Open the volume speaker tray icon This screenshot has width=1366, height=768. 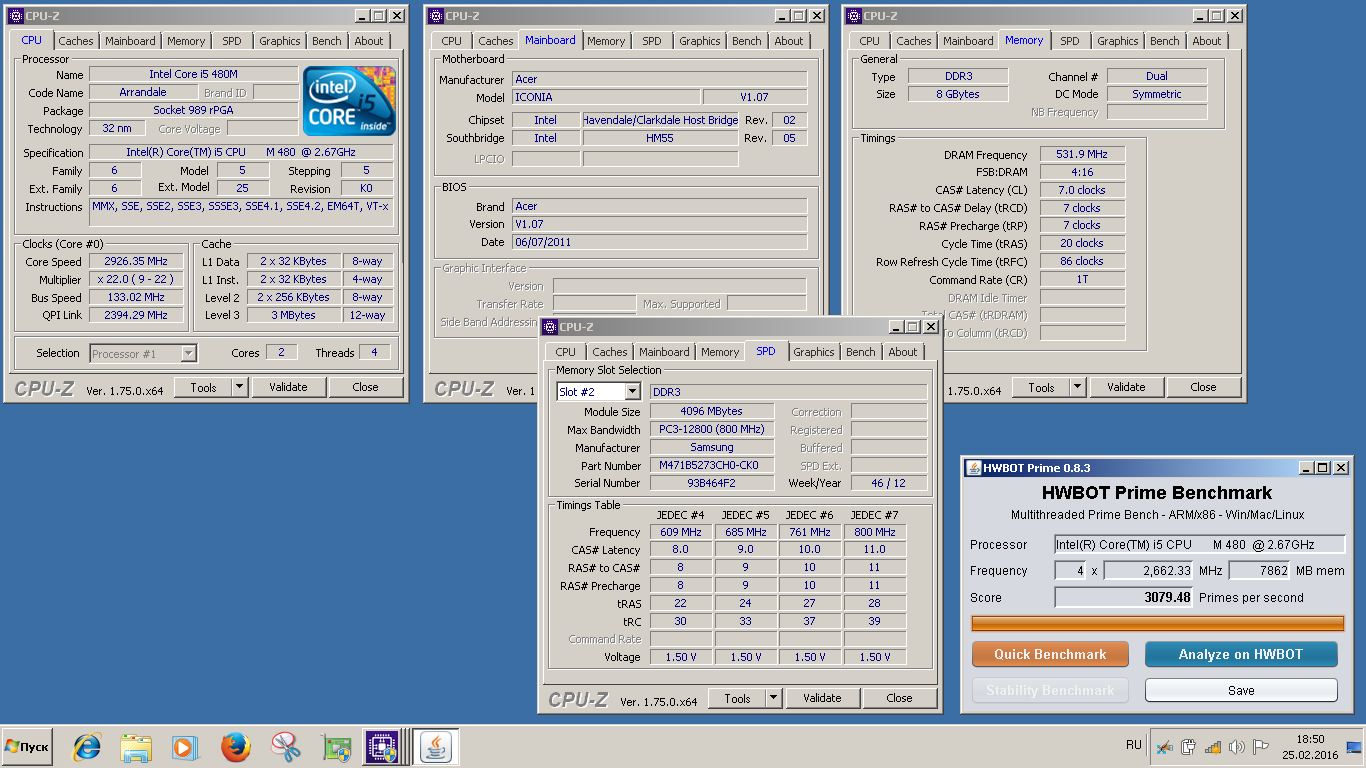click(x=1237, y=747)
